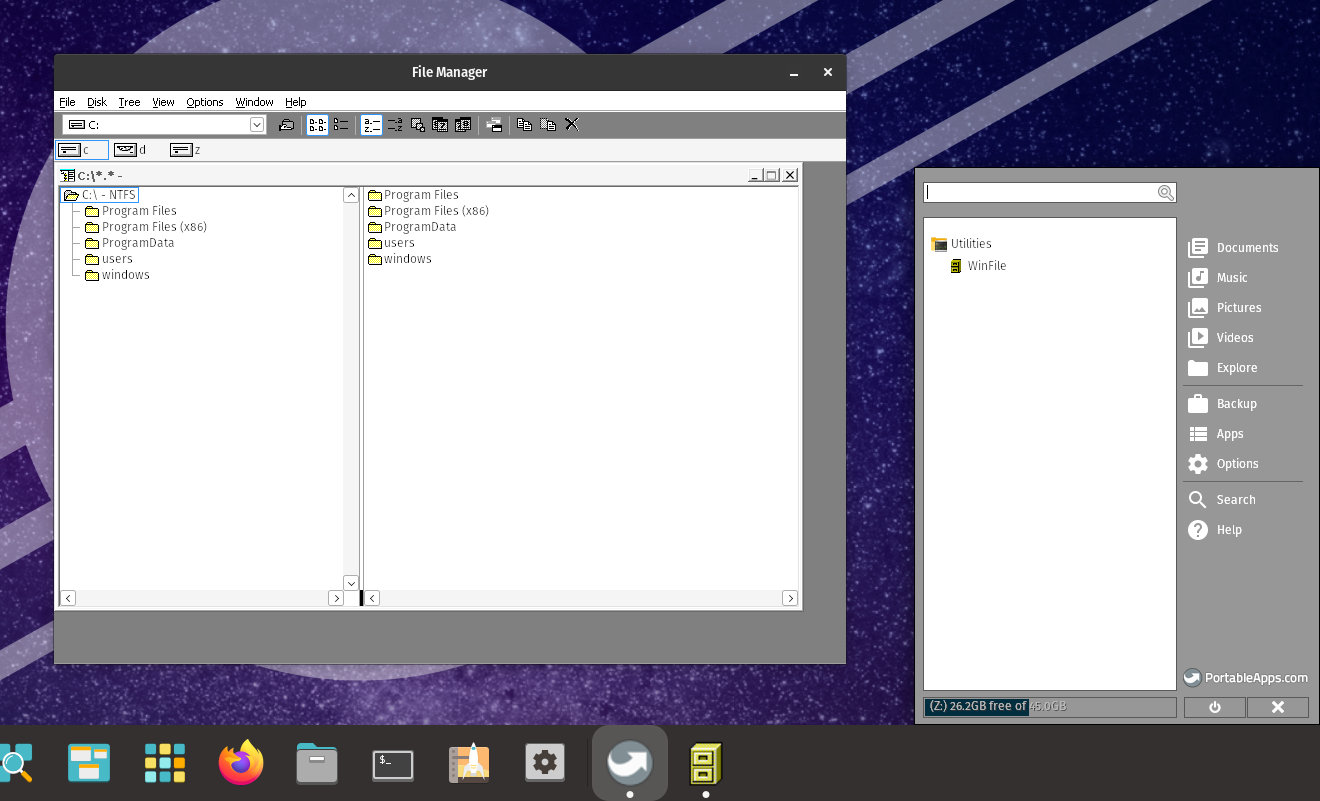Open the drive selection combo box
The height and width of the screenshot is (801, 1320).
(x=164, y=125)
